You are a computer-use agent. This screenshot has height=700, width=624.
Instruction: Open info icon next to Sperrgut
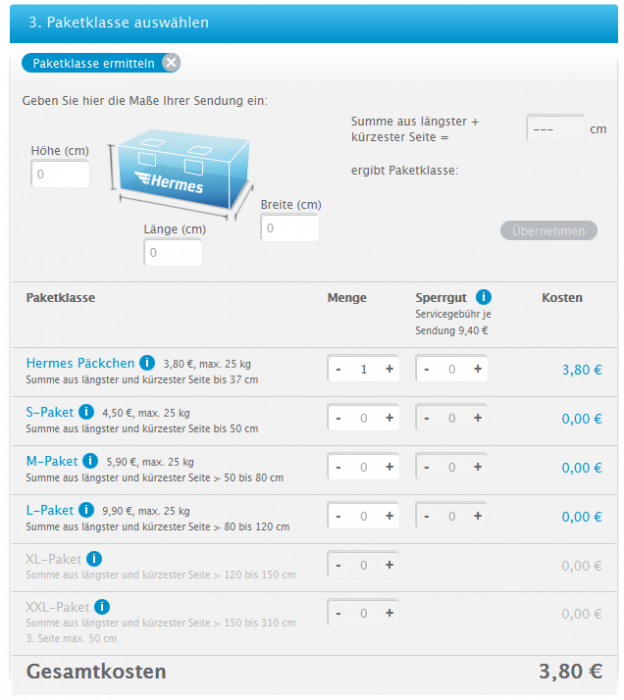point(483,297)
